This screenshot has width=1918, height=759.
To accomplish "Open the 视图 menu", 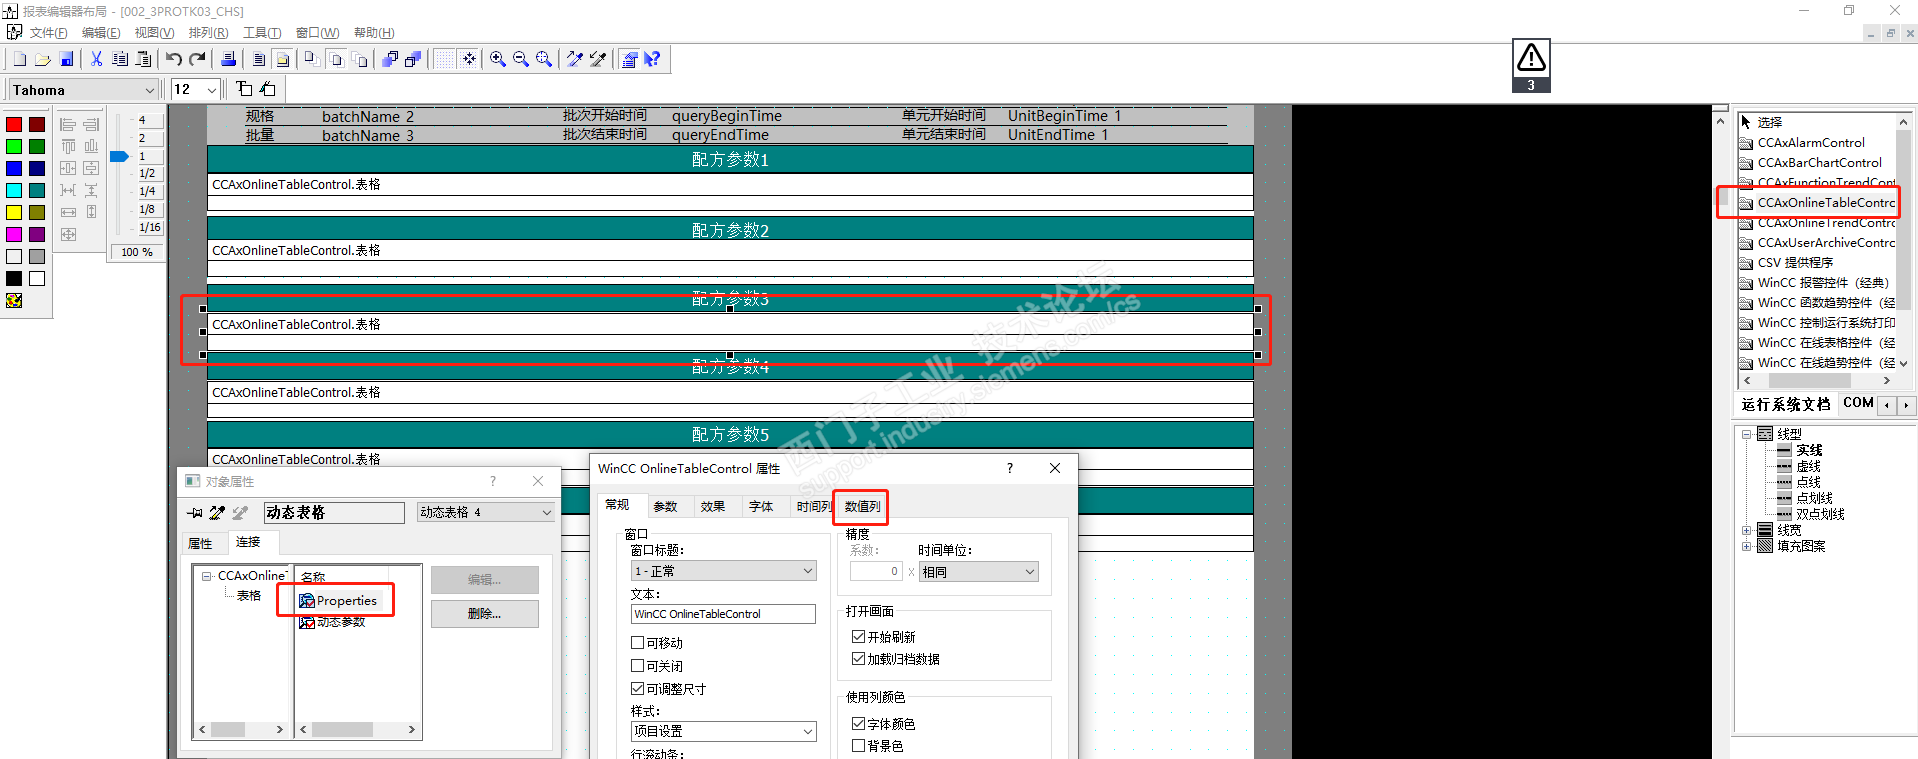I will 154,33.
